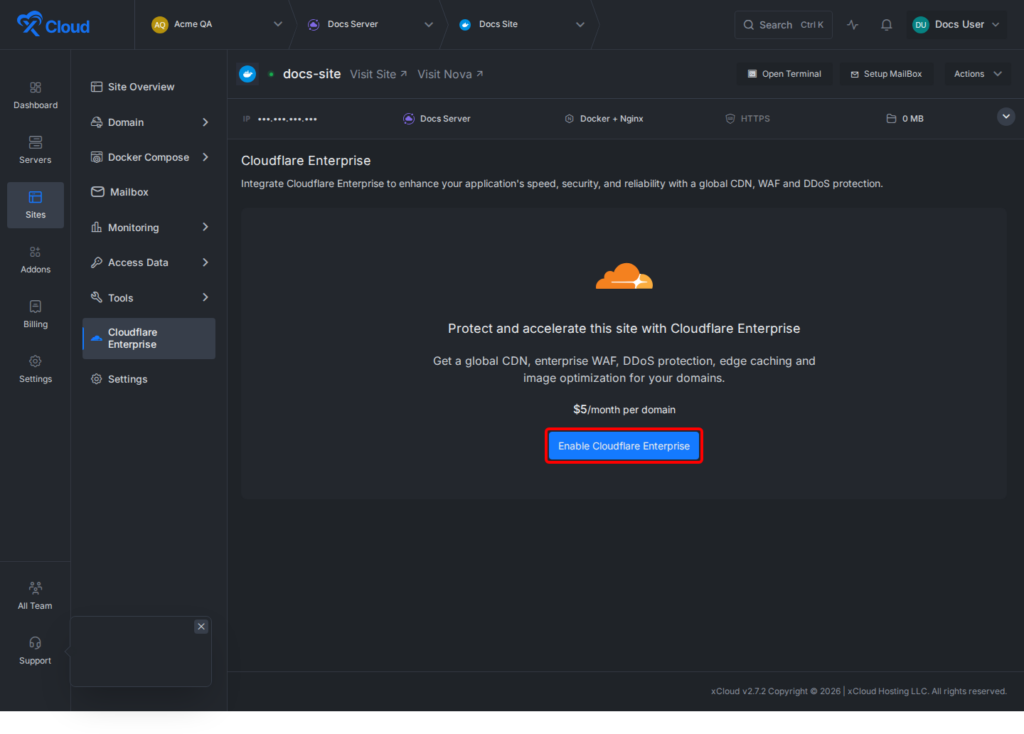The height and width of the screenshot is (734, 1024).
Task: Click the Open Terminal button
Action: (x=784, y=74)
